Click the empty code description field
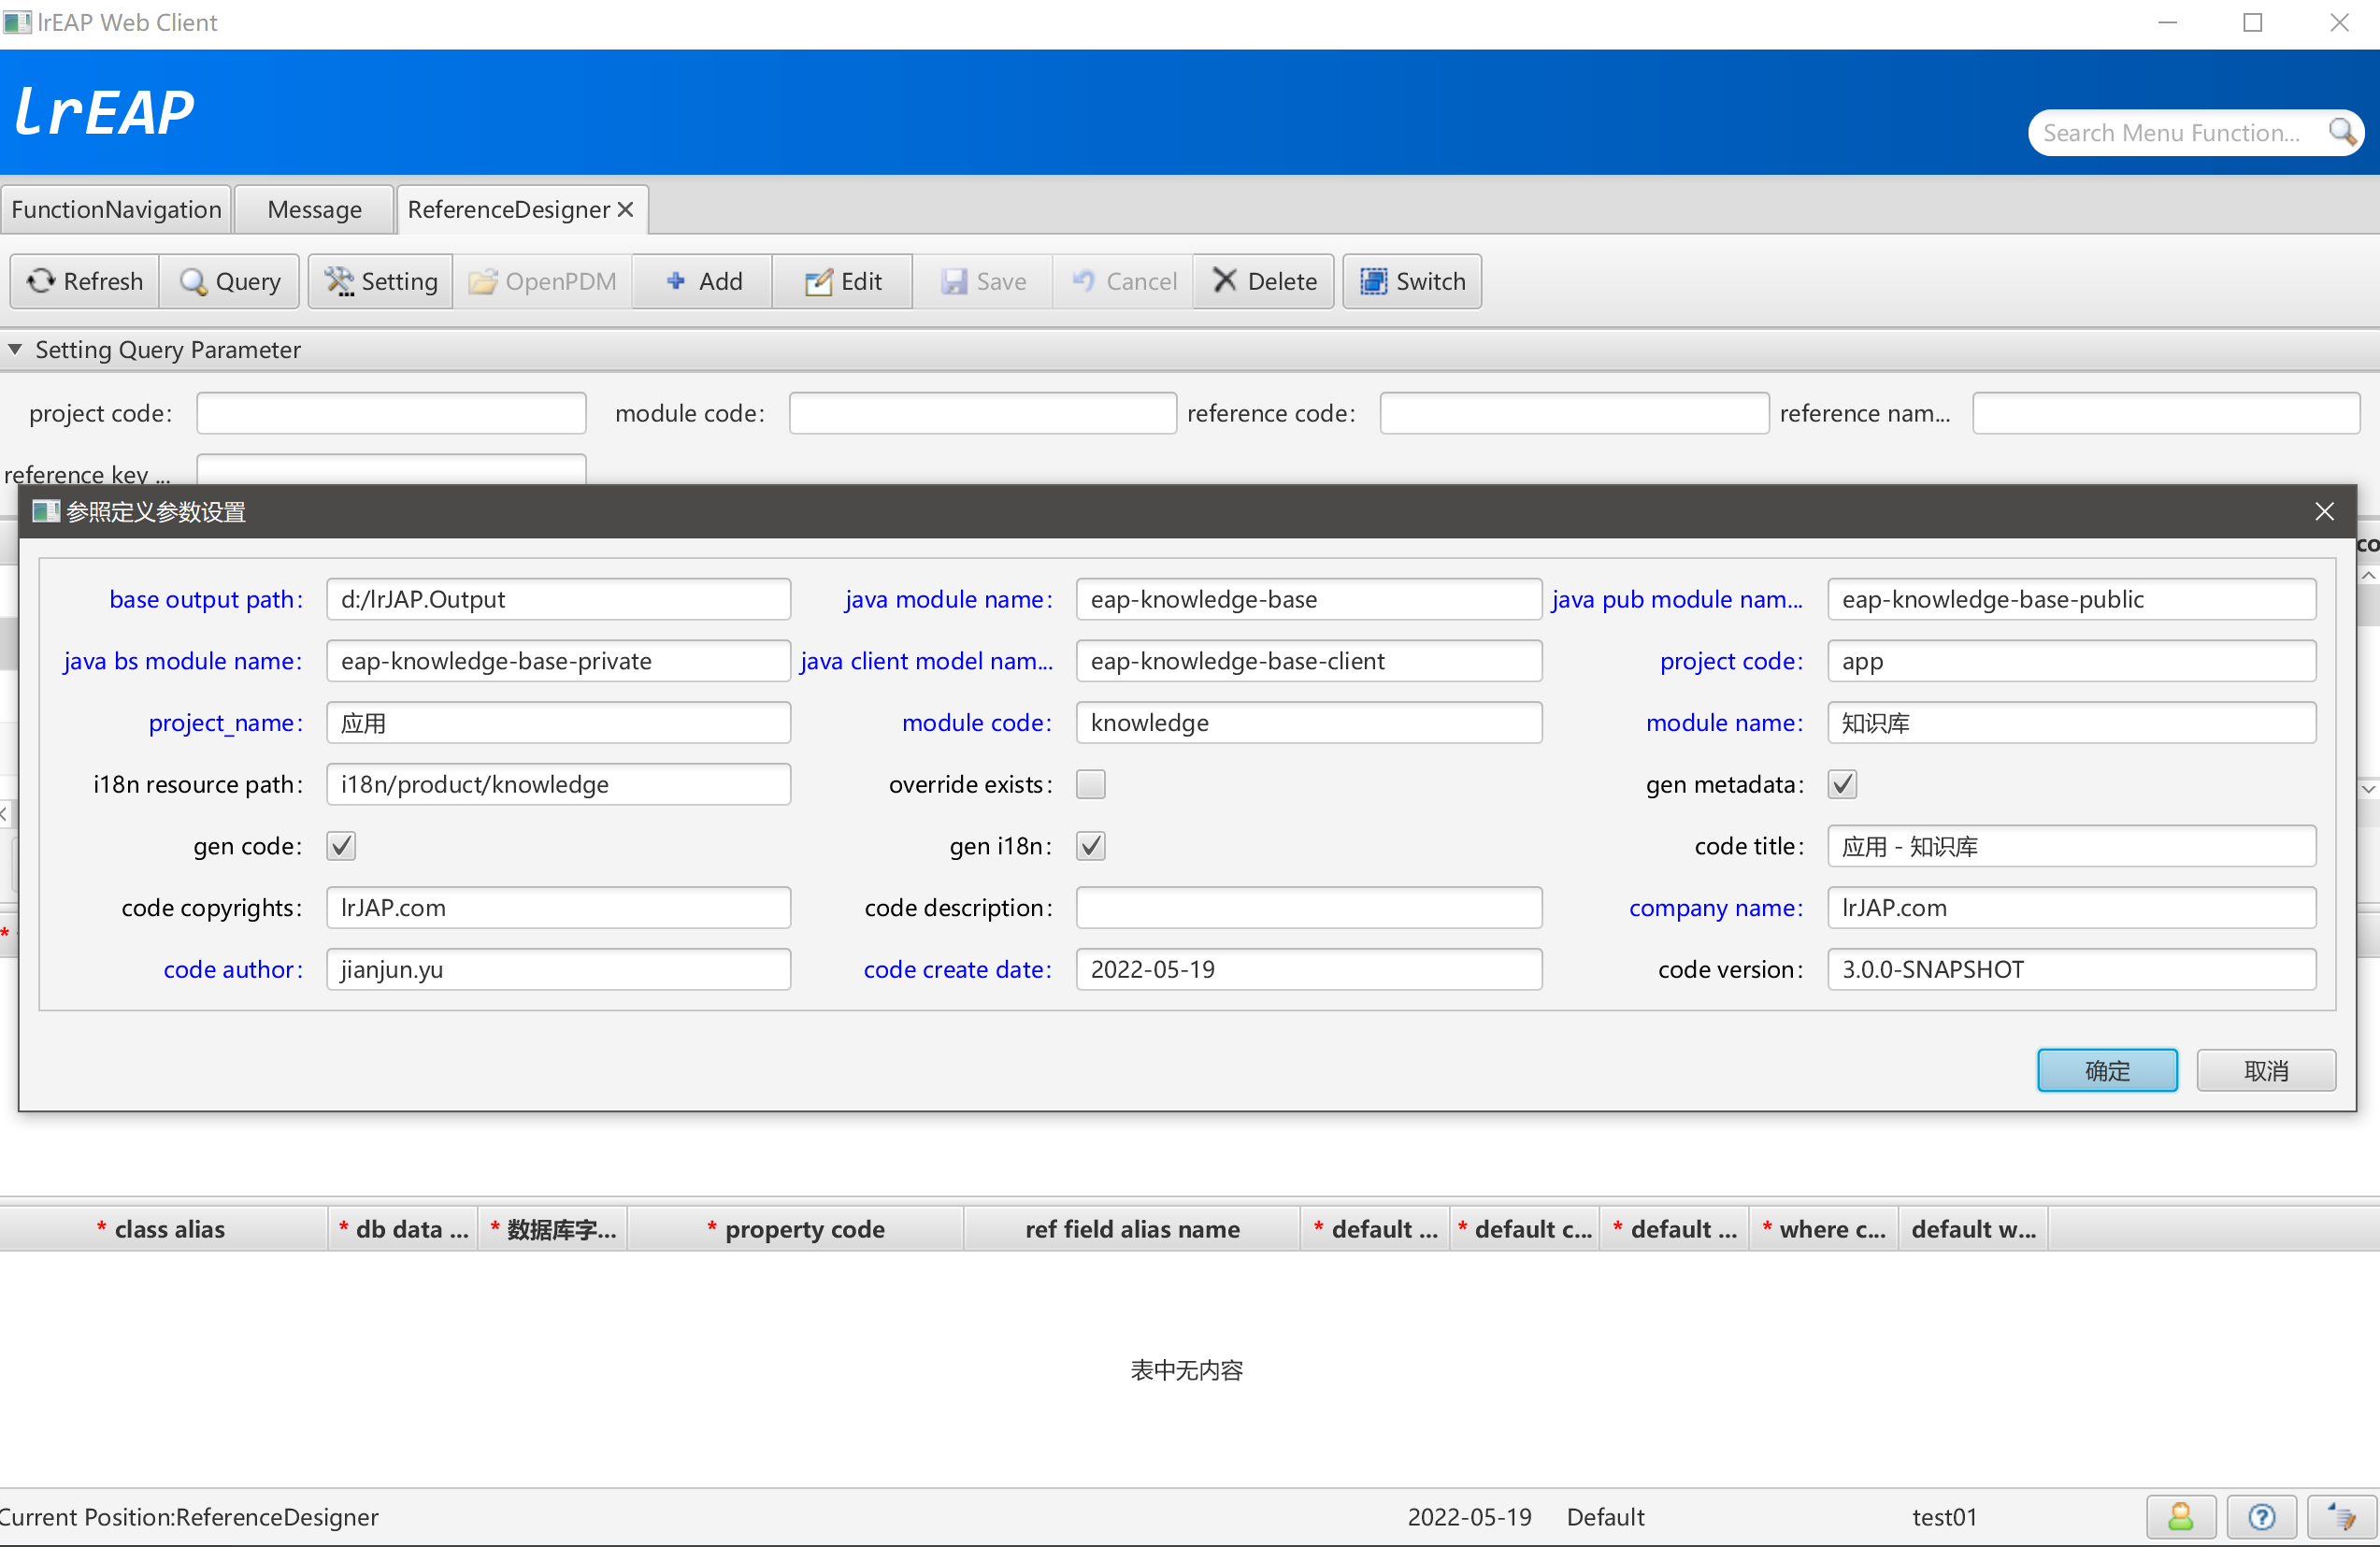The image size is (2380, 1547). click(1309, 908)
